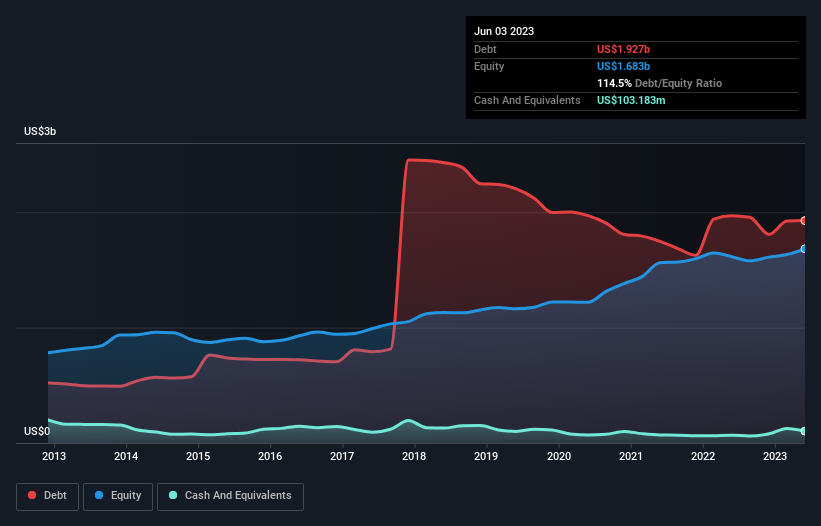821x526 pixels.
Task: Click the teal Cash endpoint marker
Action: click(x=804, y=431)
